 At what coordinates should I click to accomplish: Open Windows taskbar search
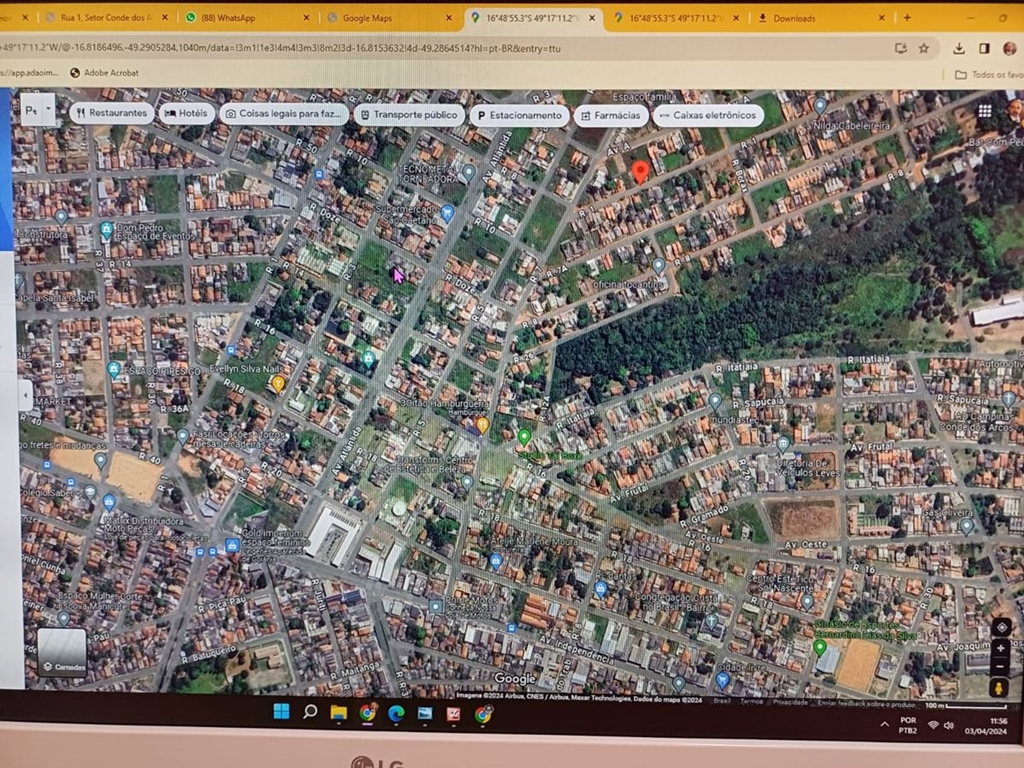(x=310, y=711)
